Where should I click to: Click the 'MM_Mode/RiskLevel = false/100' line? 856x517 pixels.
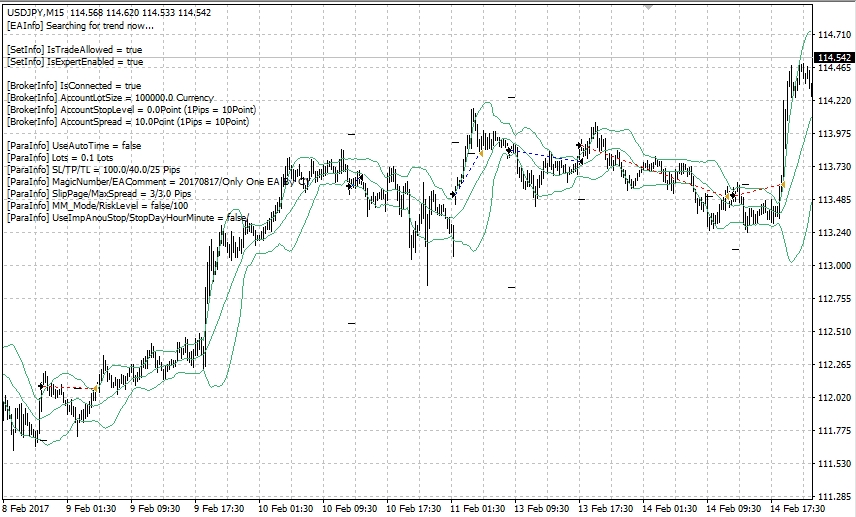click(97, 206)
